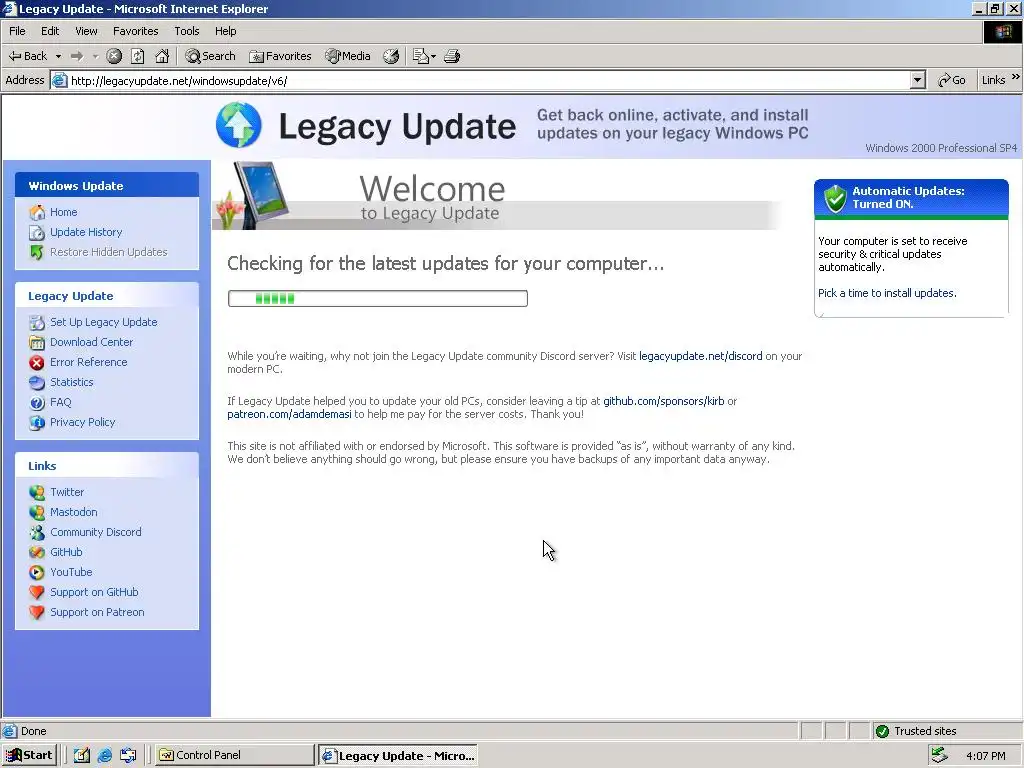Image resolution: width=1024 pixels, height=768 pixels.
Task: Open the Favorites menu
Action: coord(135,31)
